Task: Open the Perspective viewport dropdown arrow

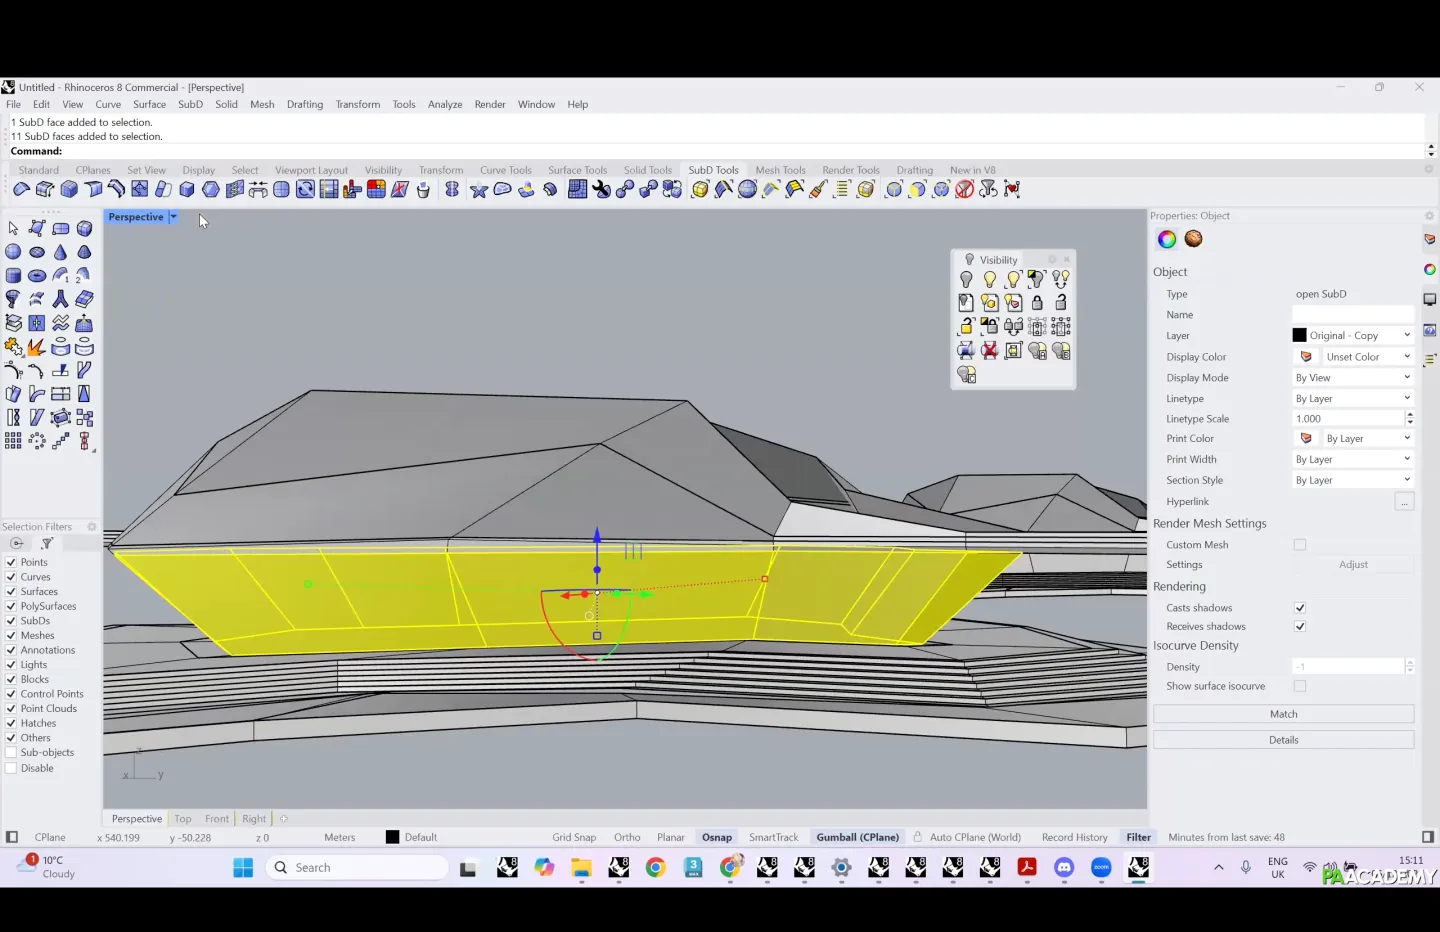Action: 173,217
